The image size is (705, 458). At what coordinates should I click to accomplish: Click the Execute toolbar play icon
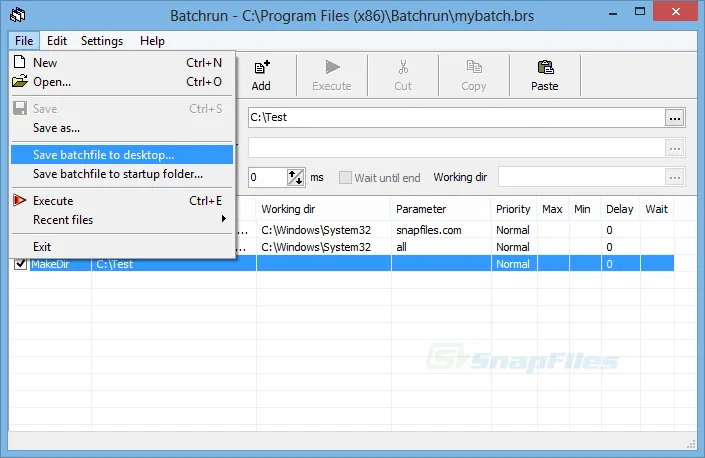(332, 67)
